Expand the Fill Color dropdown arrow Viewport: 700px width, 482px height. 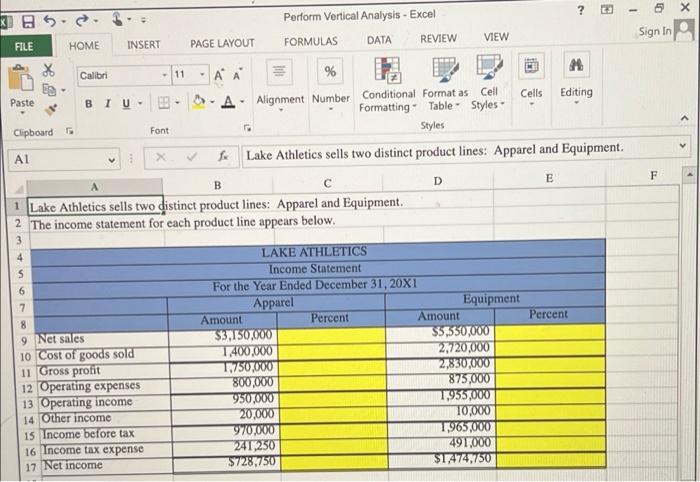(x=212, y=102)
